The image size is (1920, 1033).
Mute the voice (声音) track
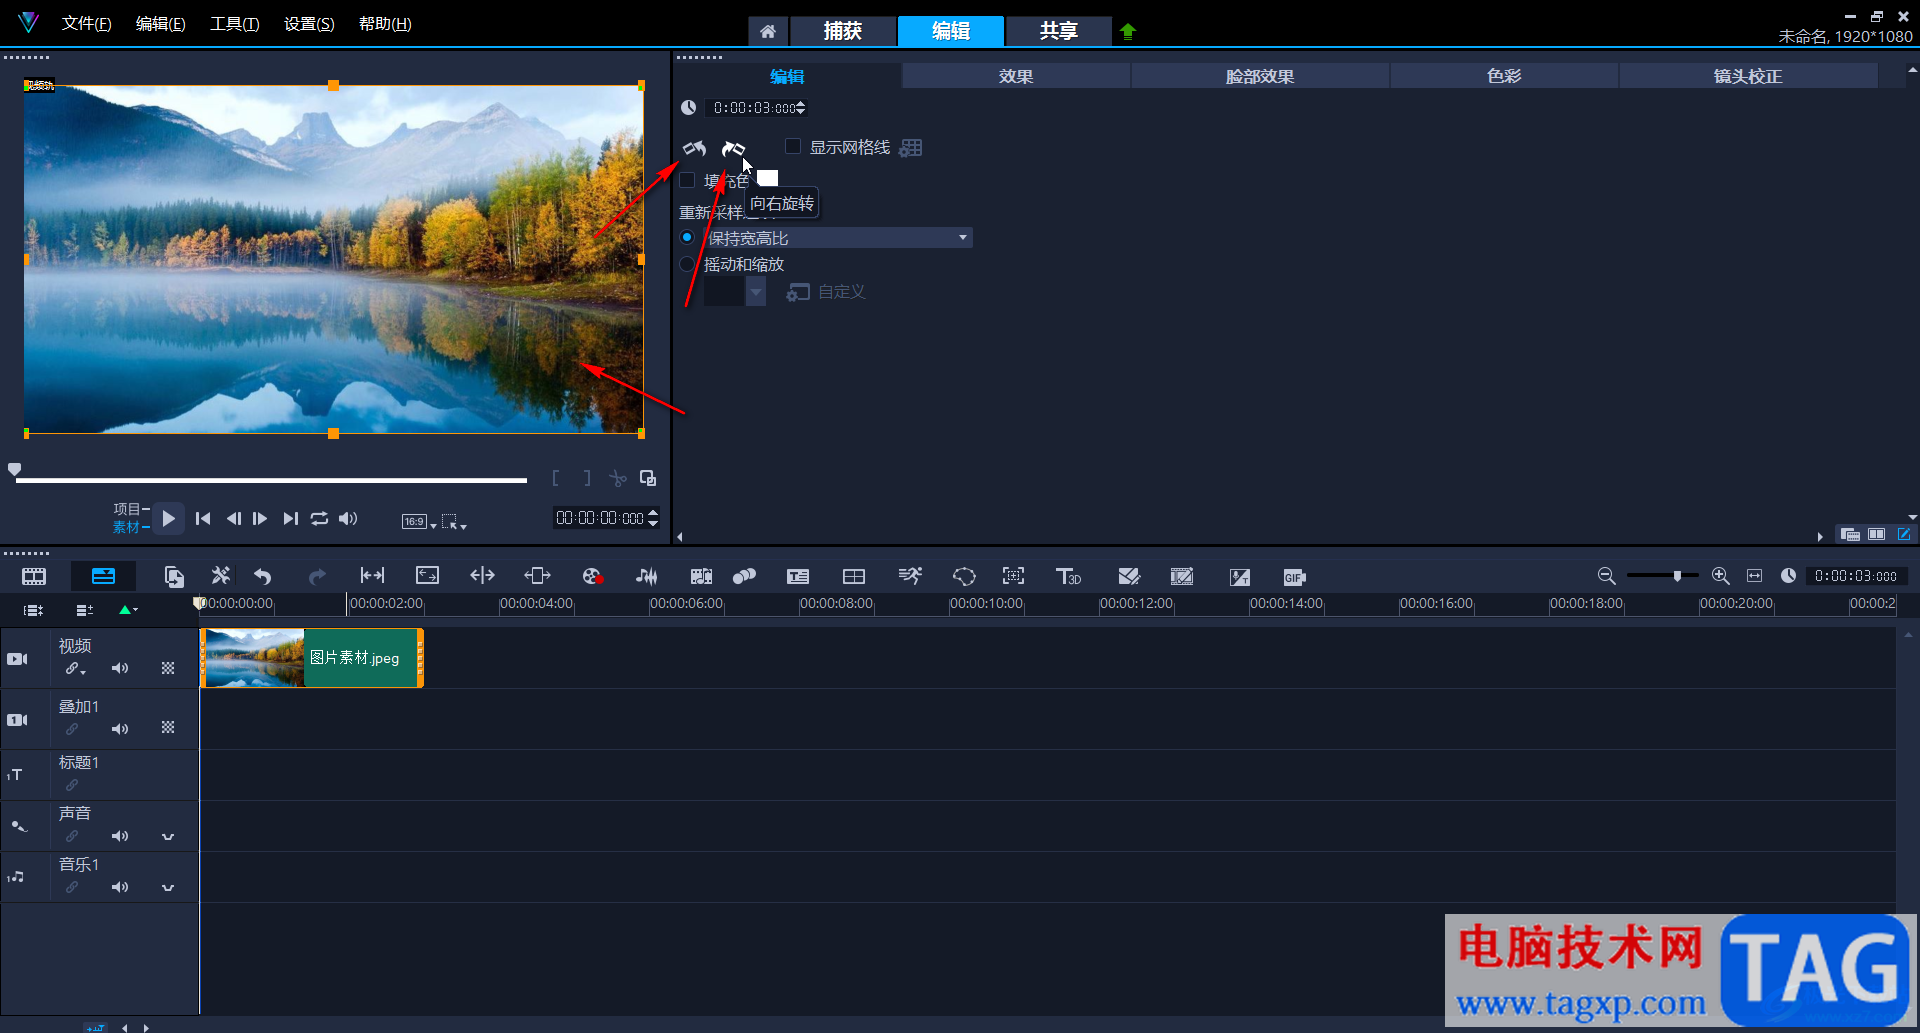pyautogui.click(x=120, y=836)
